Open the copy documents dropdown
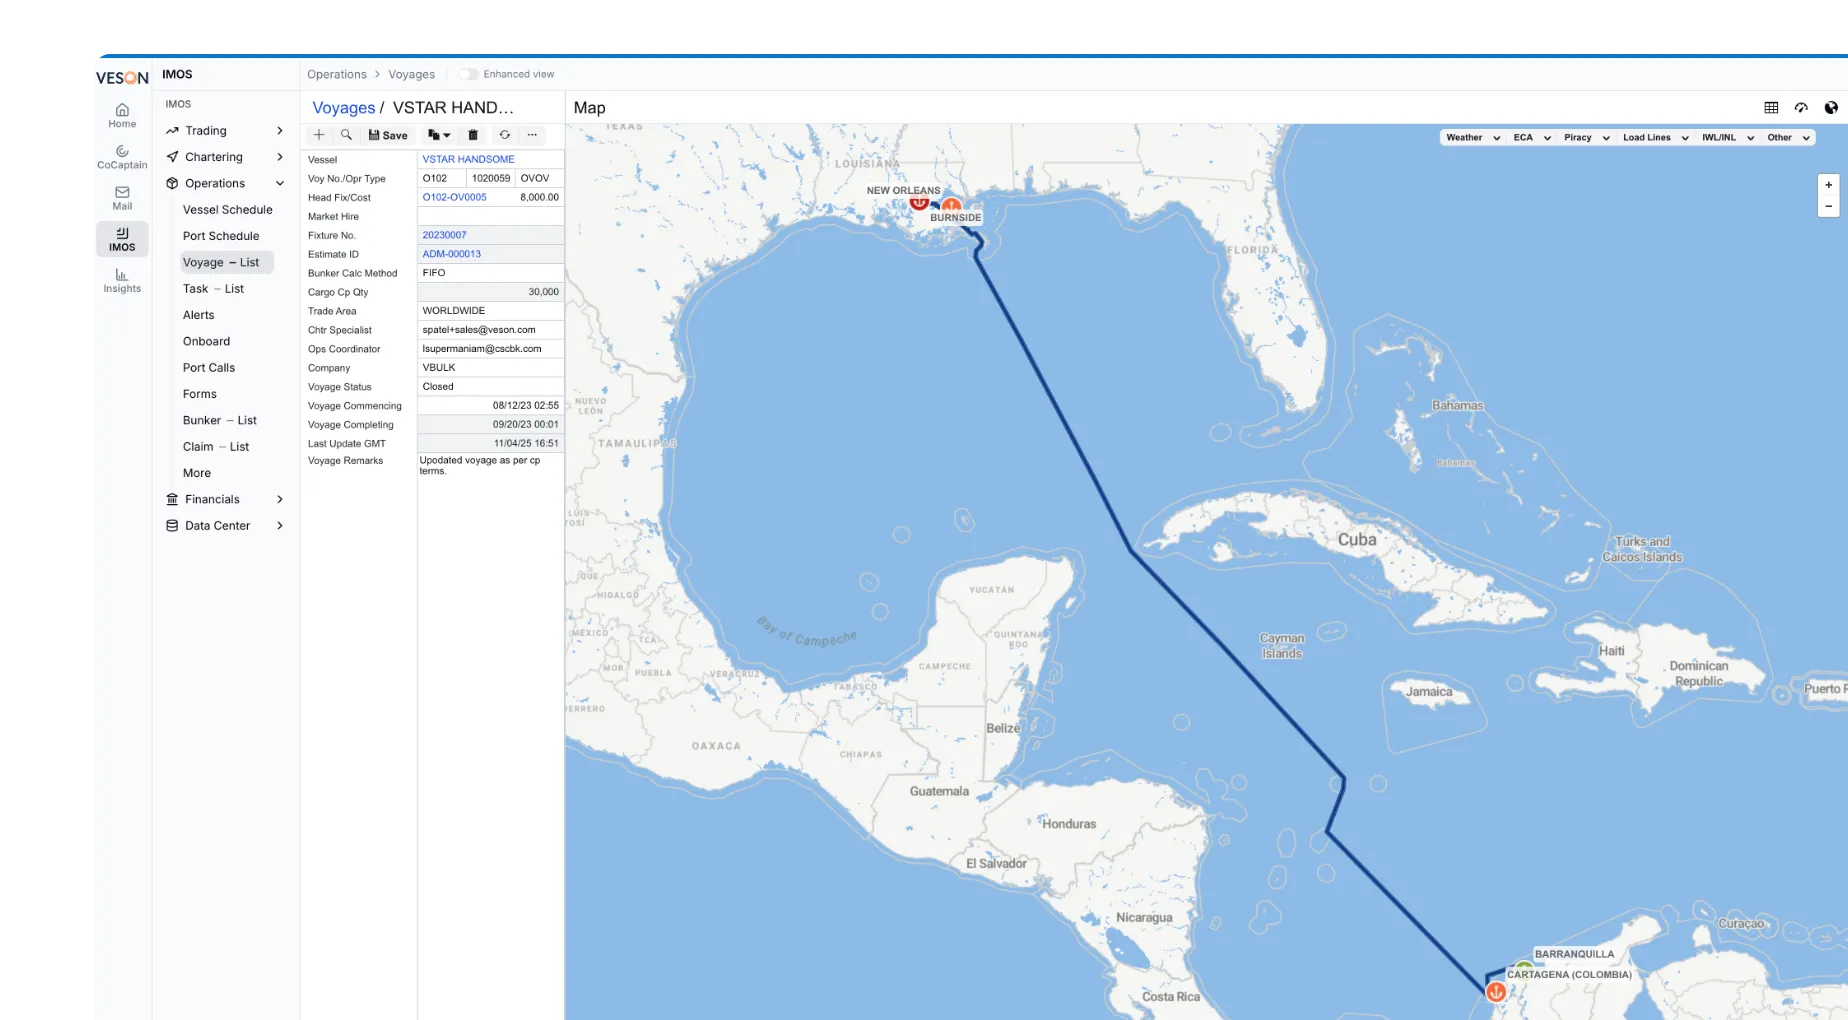The height and width of the screenshot is (1020, 1848). click(x=439, y=135)
